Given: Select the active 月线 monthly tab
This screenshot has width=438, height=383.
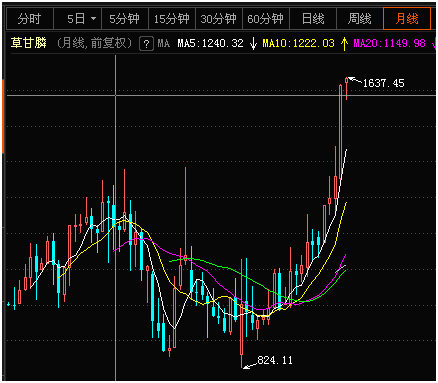Looking at the screenshot, I should pyautogui.click(x=407, y=19).
